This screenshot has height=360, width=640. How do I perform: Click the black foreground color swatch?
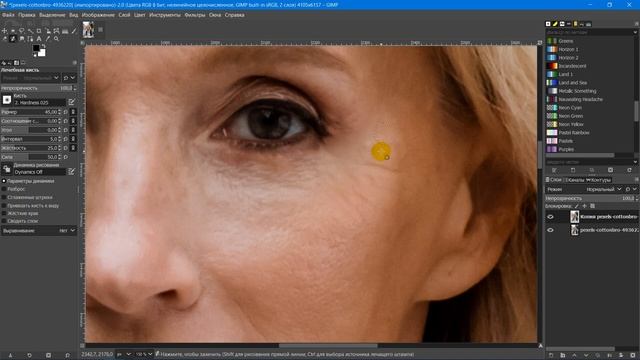click(x=36, y=48)
